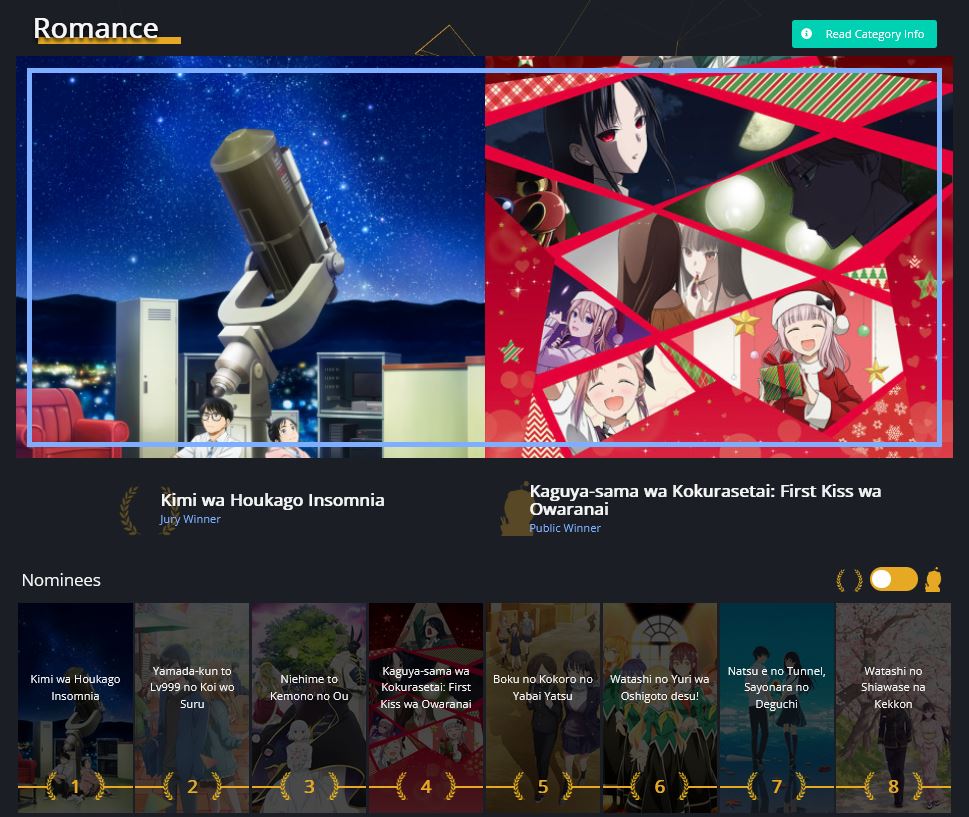Click the Public Winner silhouette icon
Image resolution: width=969 pixels, height=817 pixels.
click(515, 510)
